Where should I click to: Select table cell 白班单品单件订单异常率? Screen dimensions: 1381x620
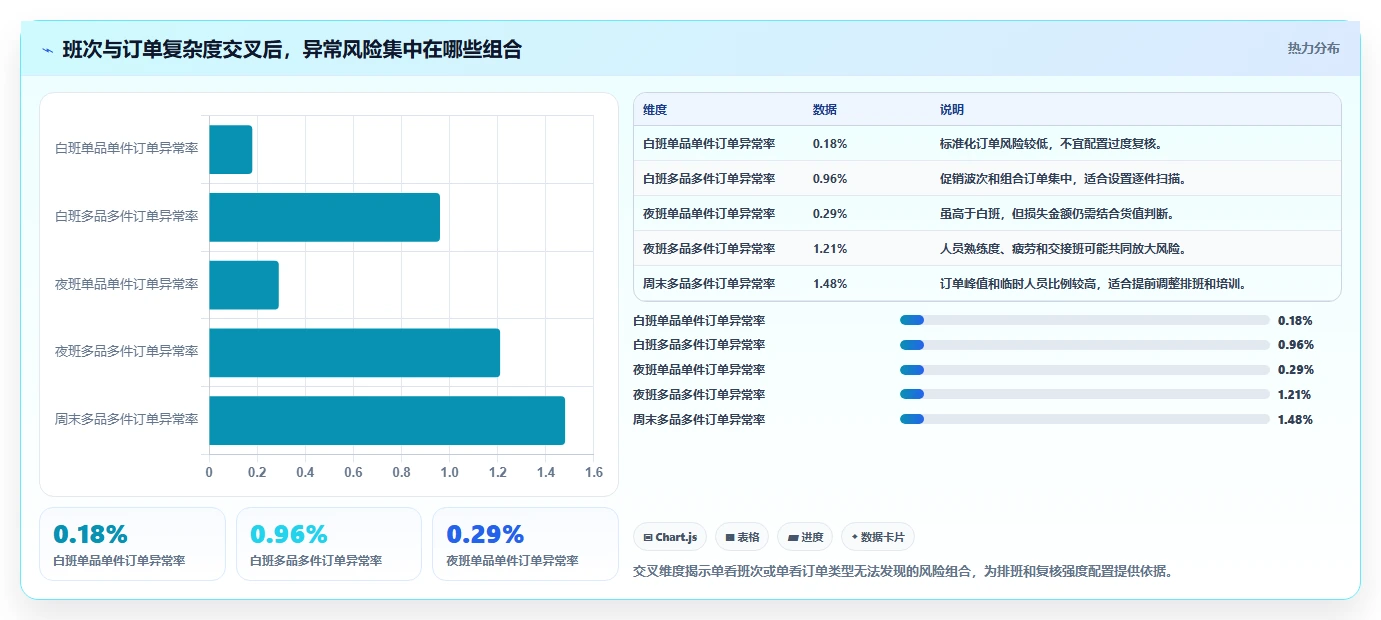[x=709, y=144]
